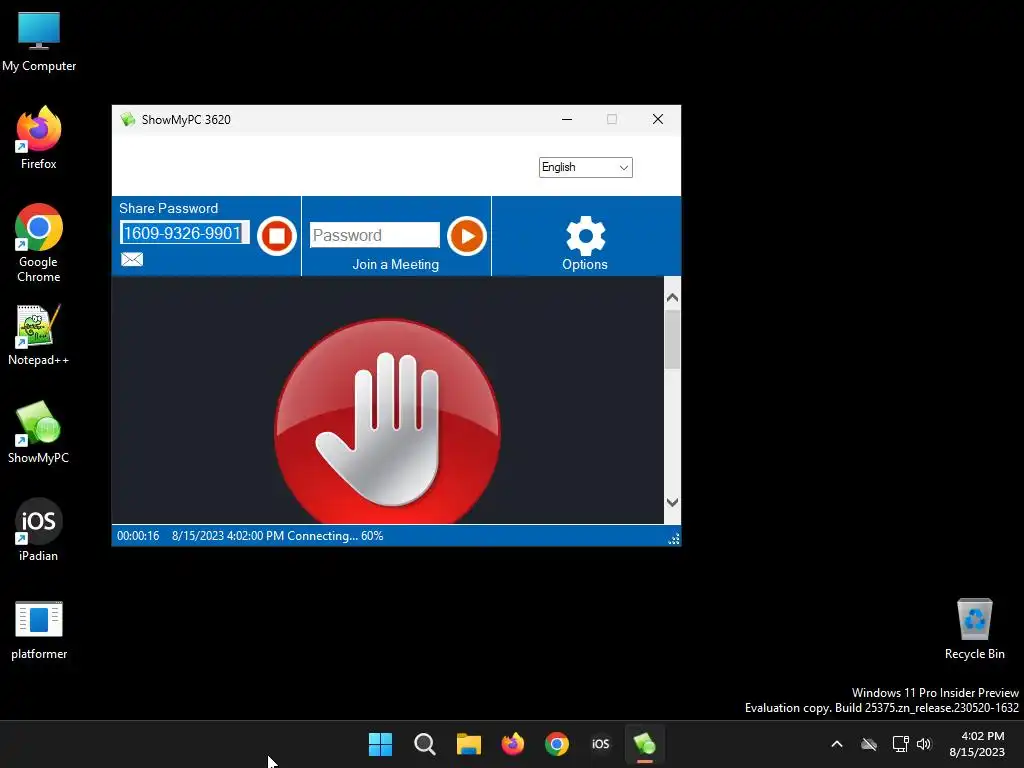Click the scroll up arrow in ShowMyPC
The height and width of the screenshot is (768, 1024).
tap(672, 297)
